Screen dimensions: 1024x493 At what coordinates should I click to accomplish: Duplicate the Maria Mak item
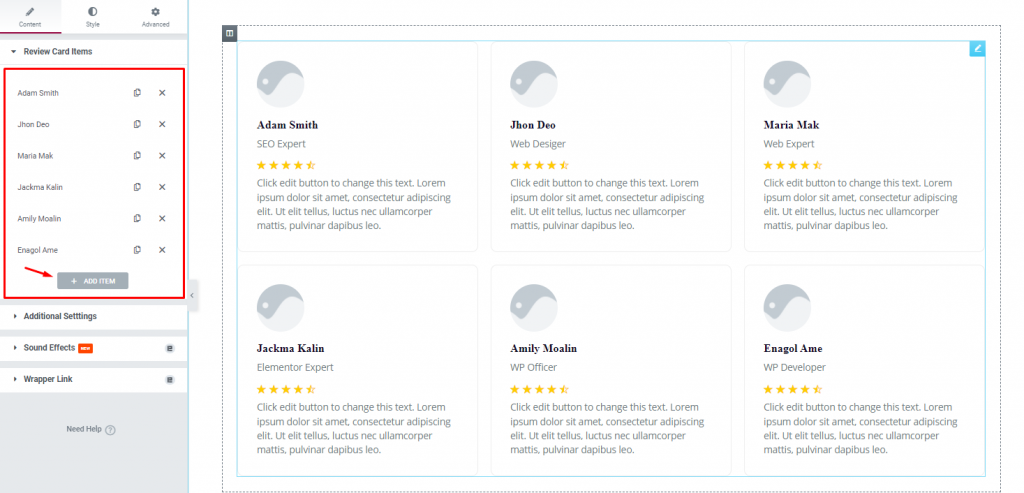coord(137,155)
